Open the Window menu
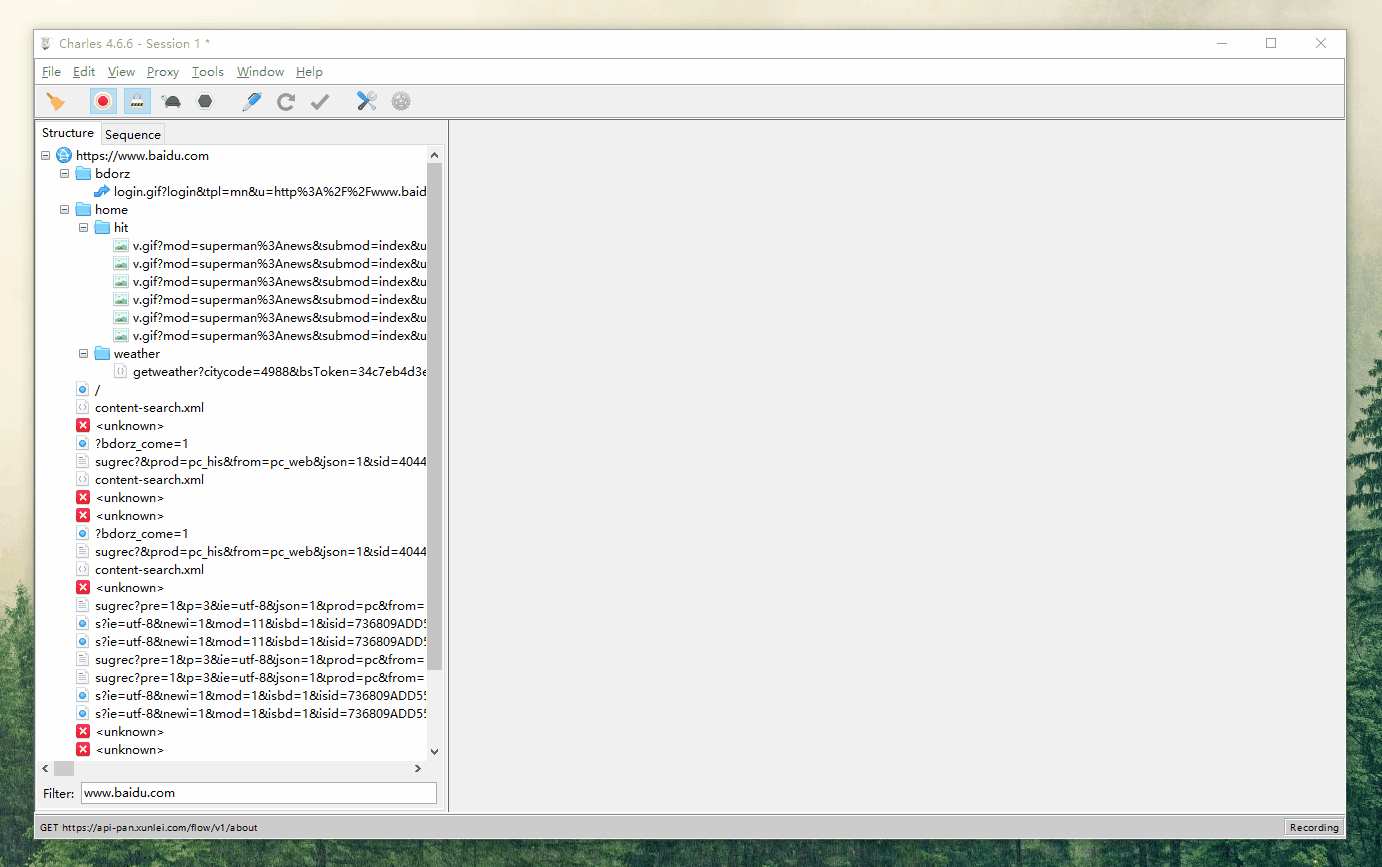Screen dimensions: 1382x867 260,72
